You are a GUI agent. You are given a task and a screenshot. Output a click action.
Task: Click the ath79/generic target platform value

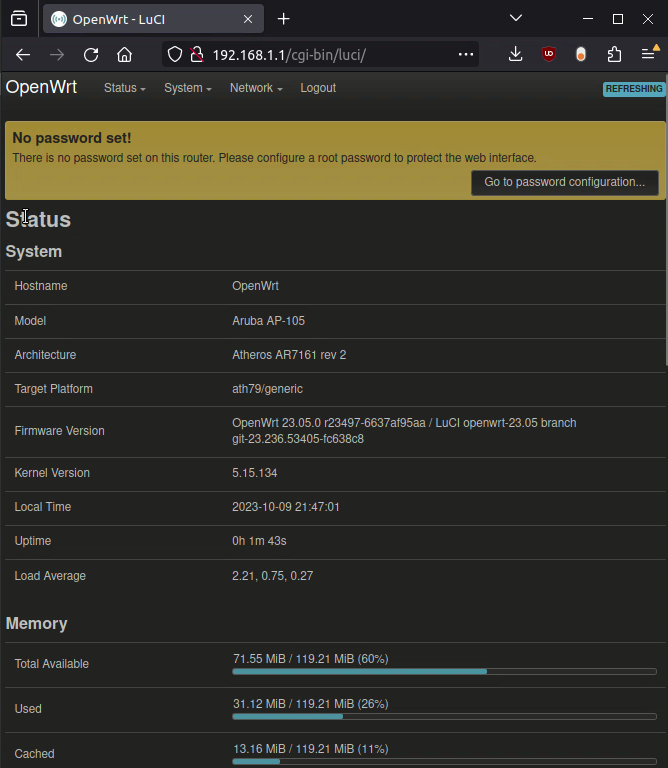(x=267, y=389)
